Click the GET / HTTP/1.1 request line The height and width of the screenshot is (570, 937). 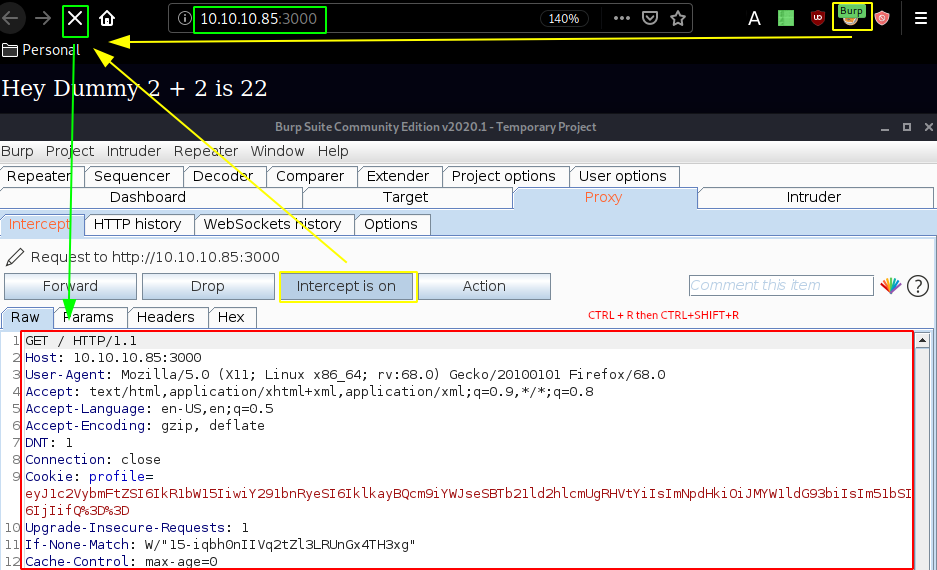coord(81,341)
